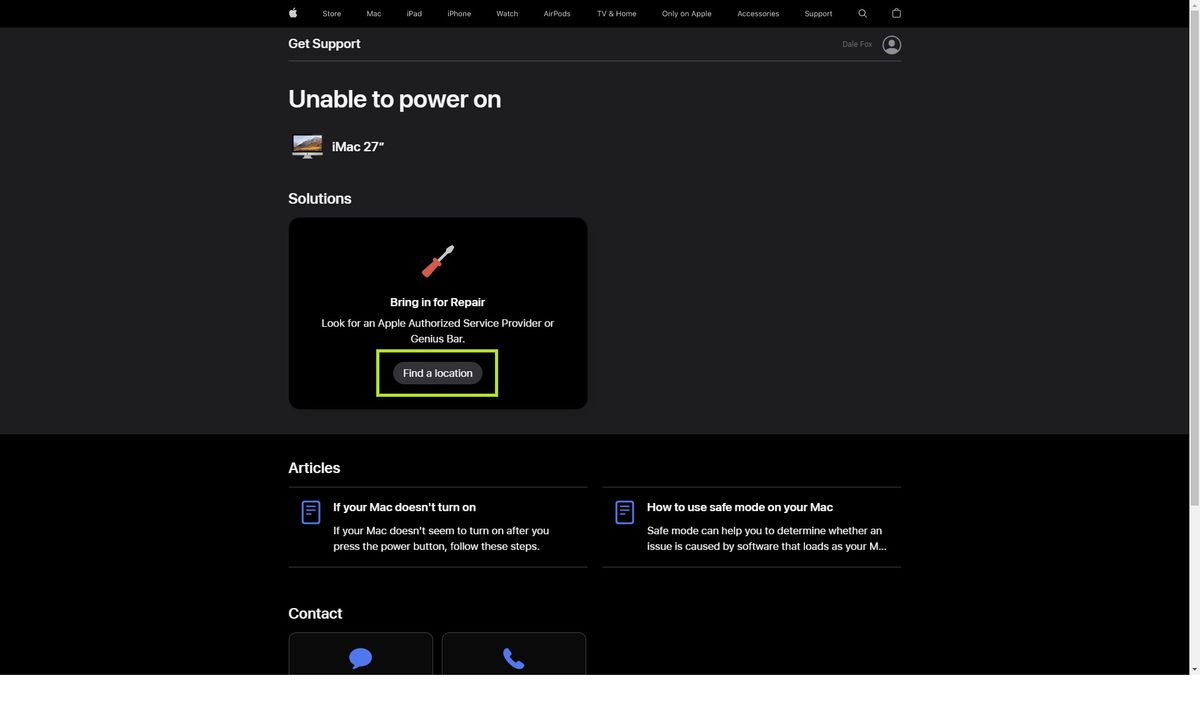Open the Get Support link
This screenshot has height=703, width=1200.
pos(324,42)
